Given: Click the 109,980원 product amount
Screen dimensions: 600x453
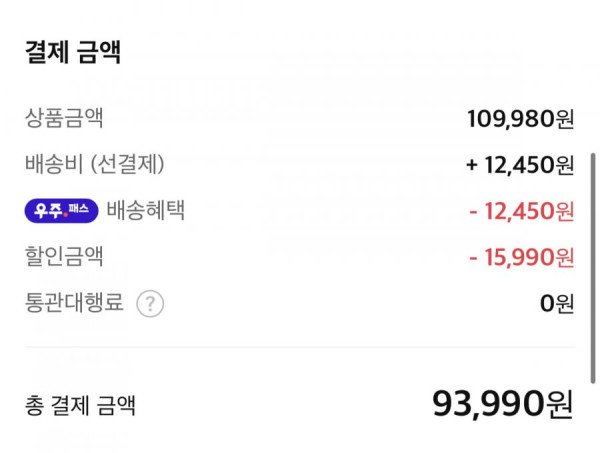Looking at the screenshot, I should (520, 119).
